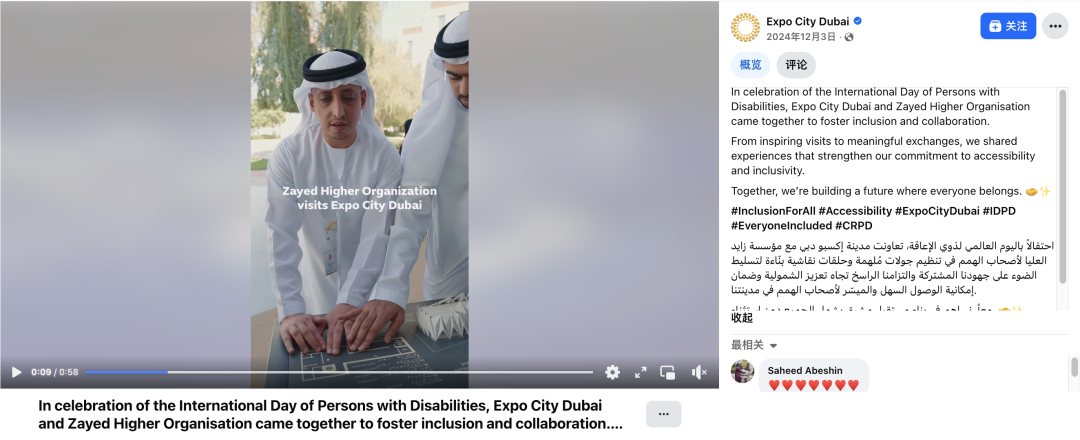The image size is (1080, 440).
Task: Open Saheed Abeshin's commenter avatar
Action: (742, 371)
